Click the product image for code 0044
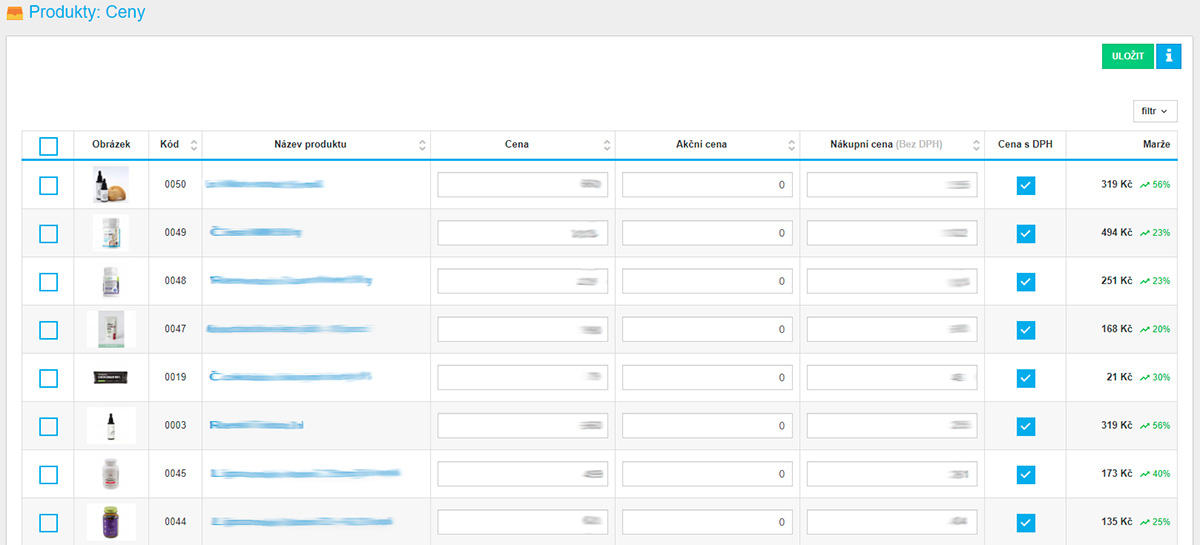1200x545 pixels. coord(111,522)
